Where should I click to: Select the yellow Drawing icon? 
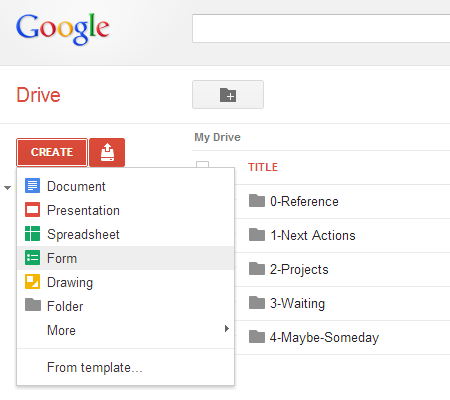32,282
